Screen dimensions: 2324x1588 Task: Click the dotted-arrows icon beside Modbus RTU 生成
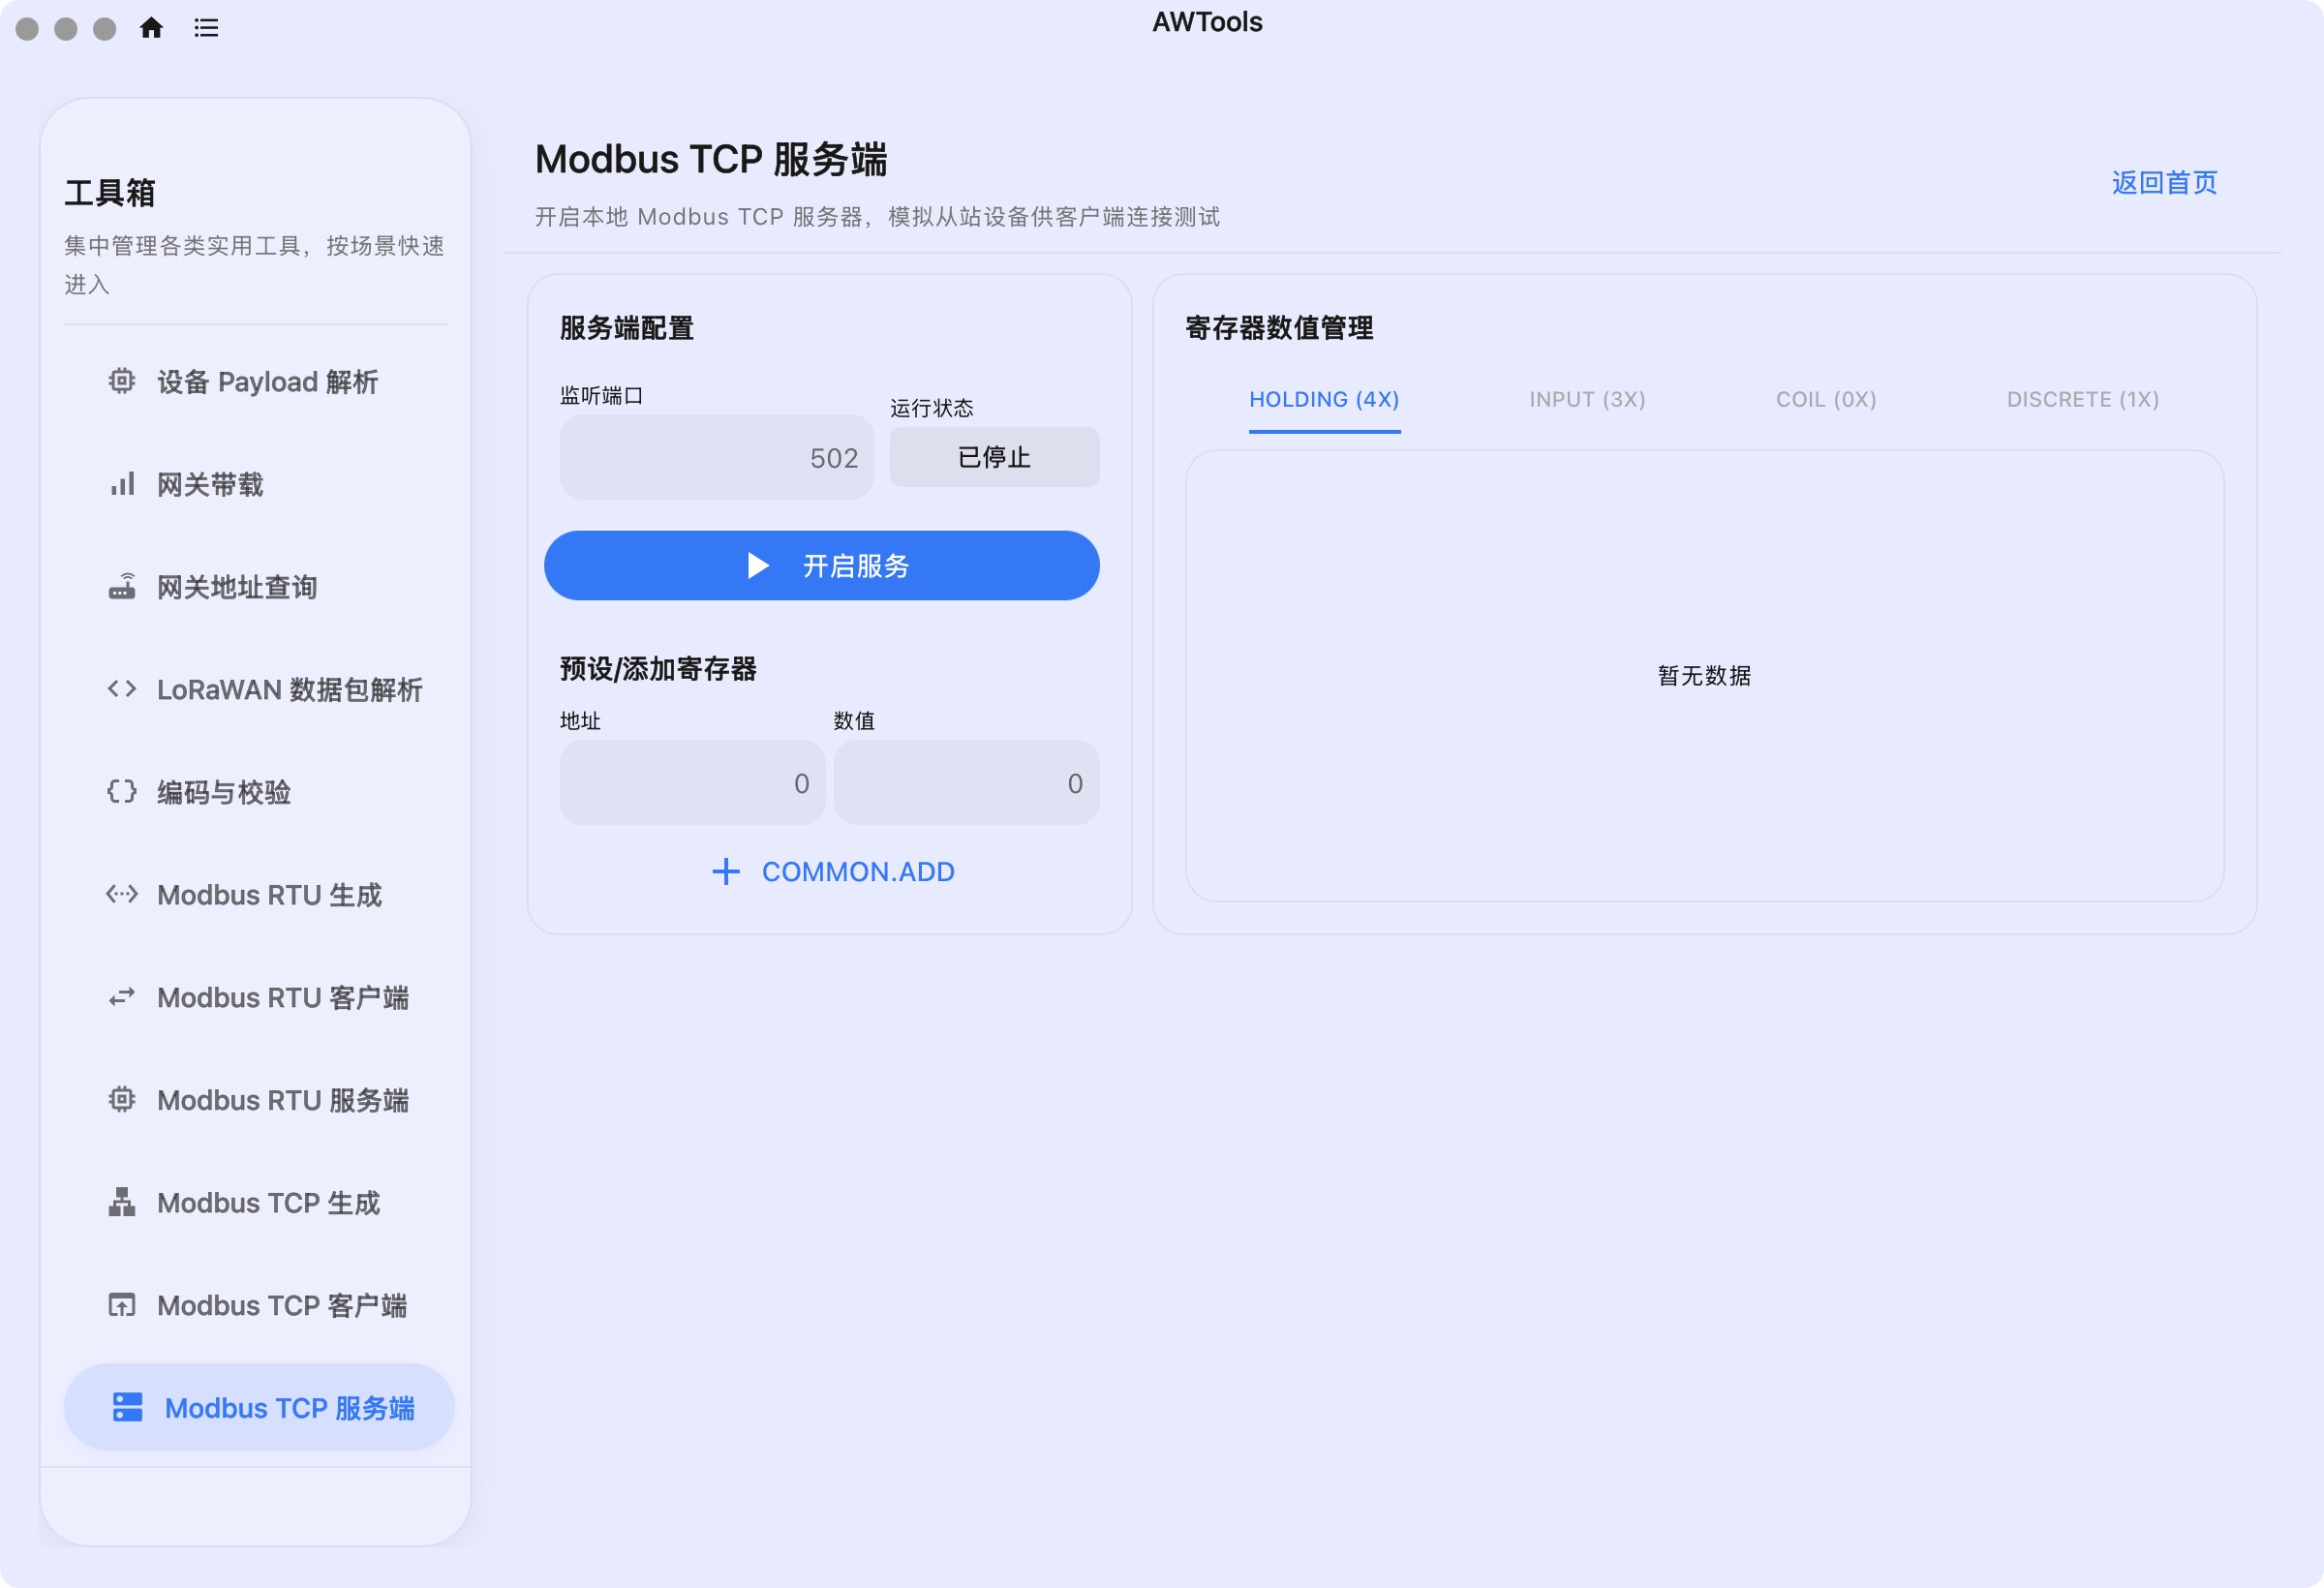point(122,894)
